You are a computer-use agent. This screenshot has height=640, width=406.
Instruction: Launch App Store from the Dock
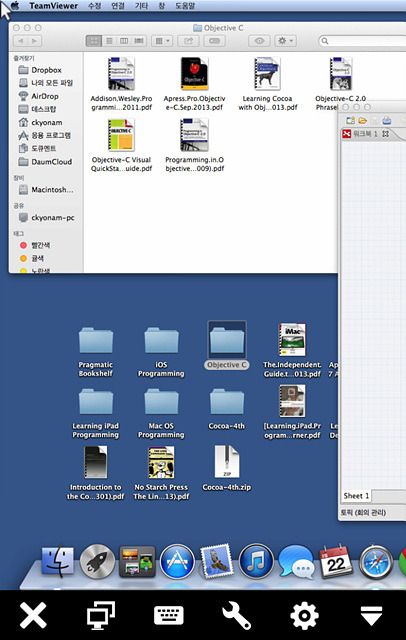tap(177, 562)
